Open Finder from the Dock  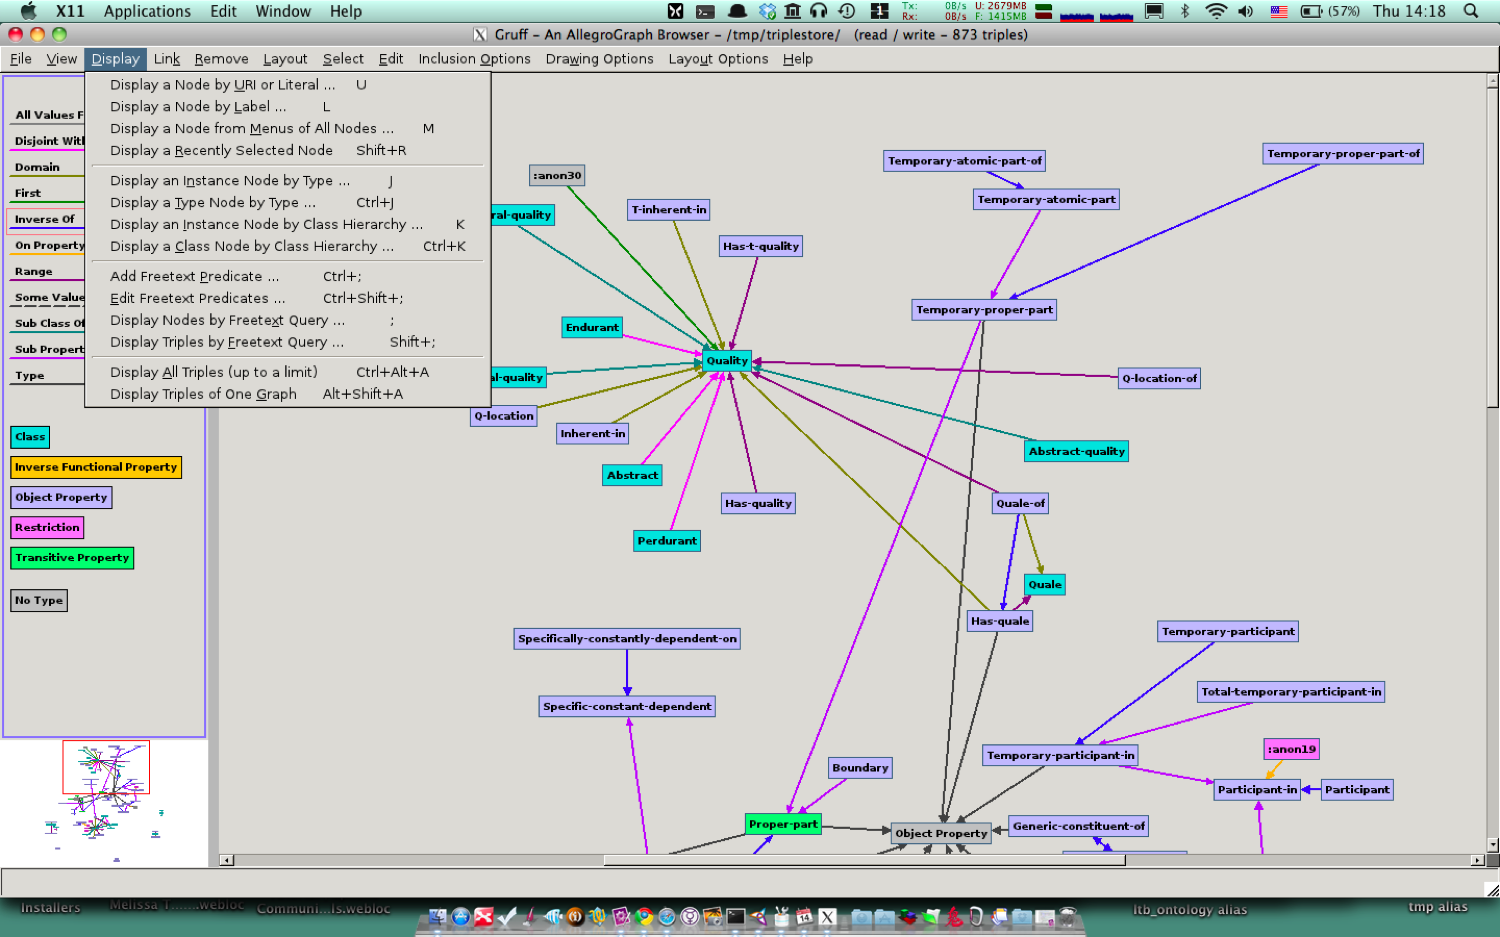(438, 916)
